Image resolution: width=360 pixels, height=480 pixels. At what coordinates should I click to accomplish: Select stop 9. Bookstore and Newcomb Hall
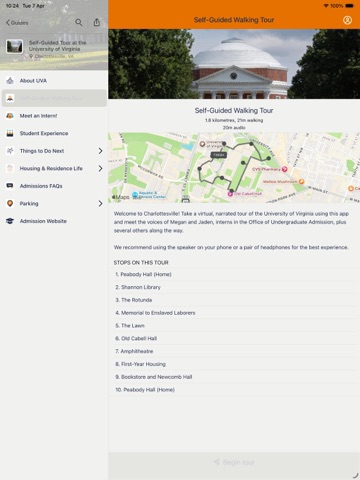point(234,377)
